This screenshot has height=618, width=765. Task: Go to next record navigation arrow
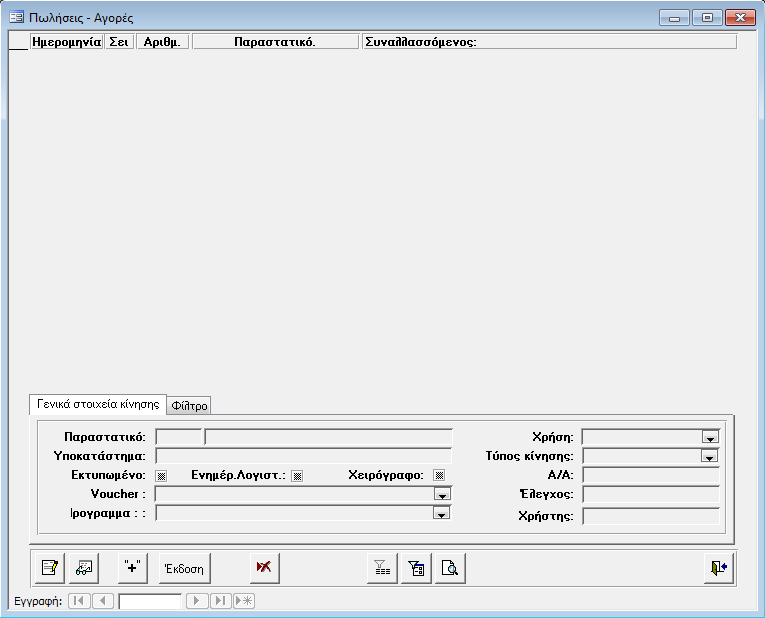pos(197,601)
